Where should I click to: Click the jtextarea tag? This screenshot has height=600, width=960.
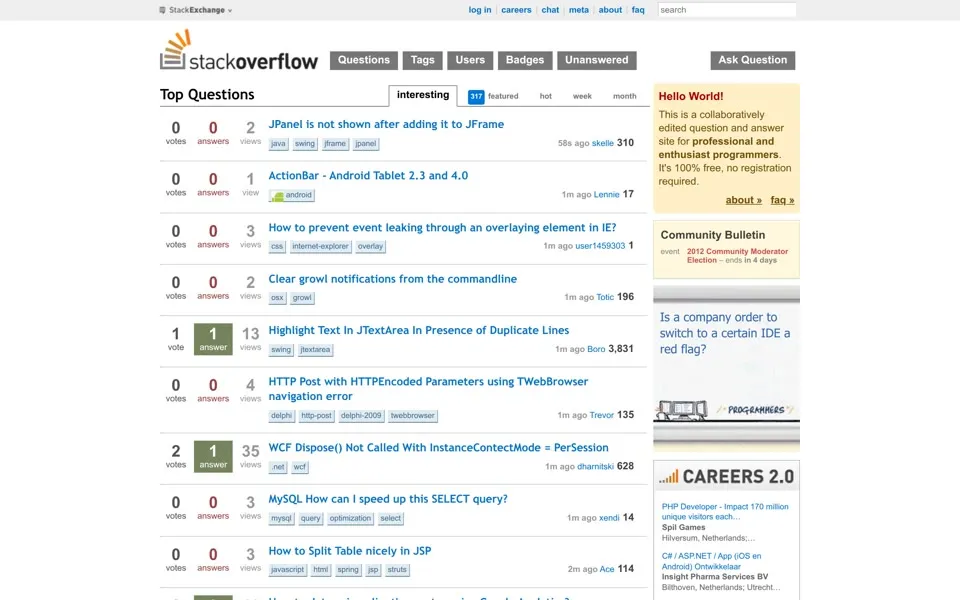point(315,350)
